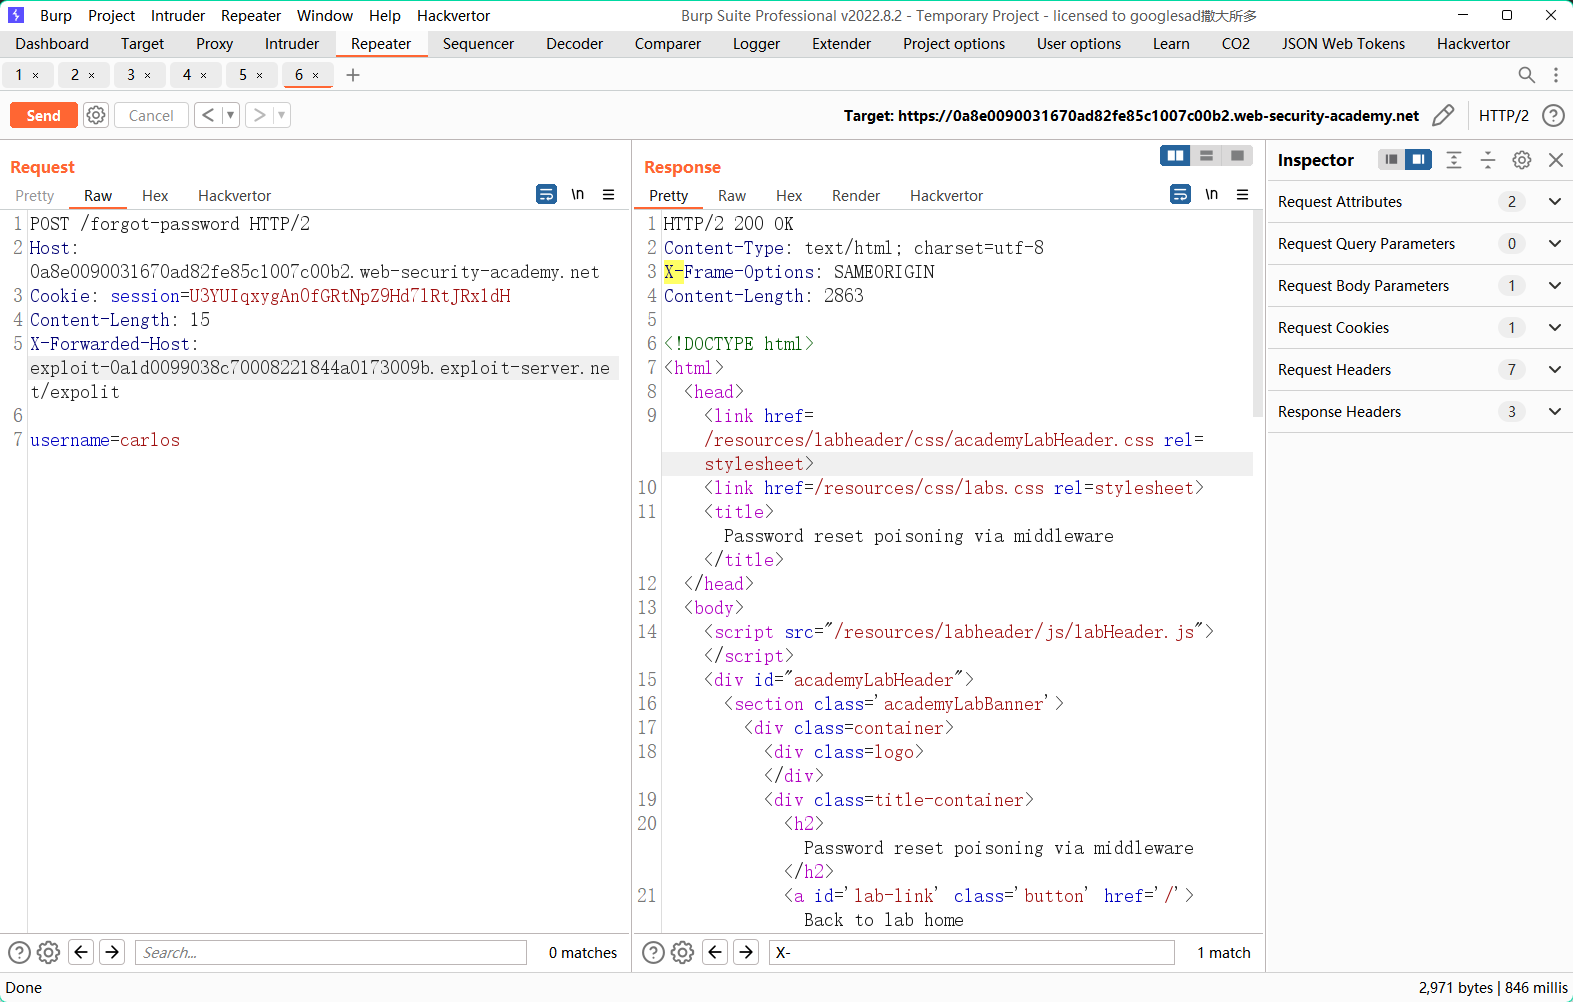Open the Repeater tab options kebab menu

pos(1556,75)
